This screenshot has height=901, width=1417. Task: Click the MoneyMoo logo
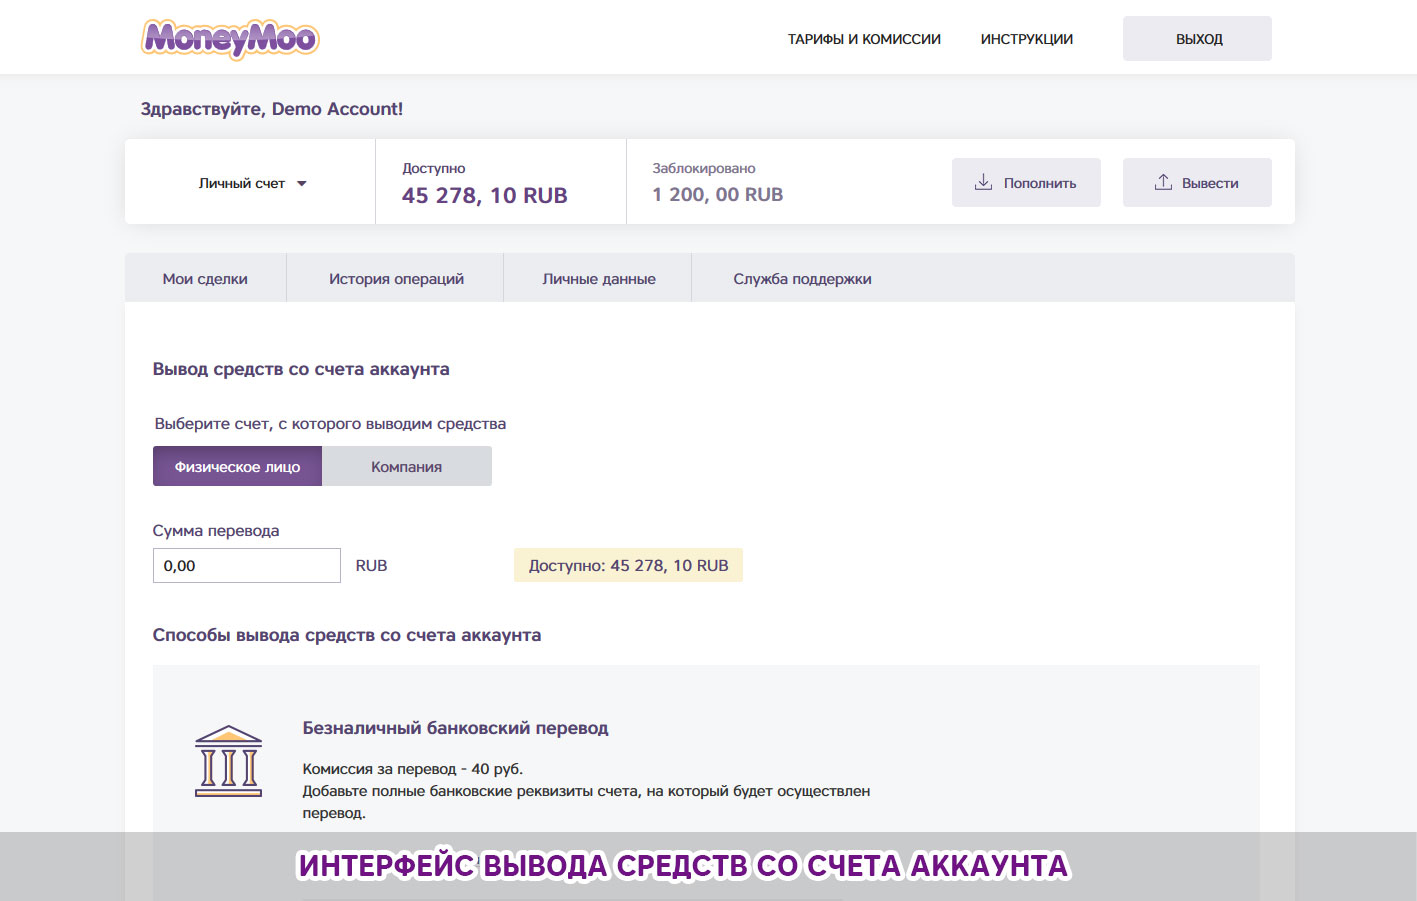(x=230, y=39)
